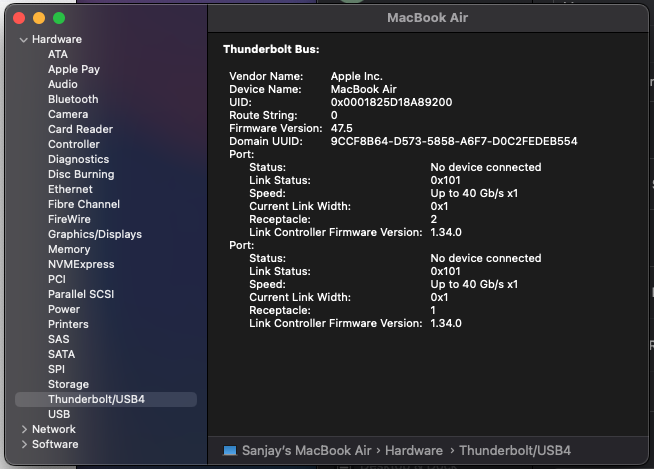Click the Hardware category label
Screen dimensions: 654x469
(57, 40)
